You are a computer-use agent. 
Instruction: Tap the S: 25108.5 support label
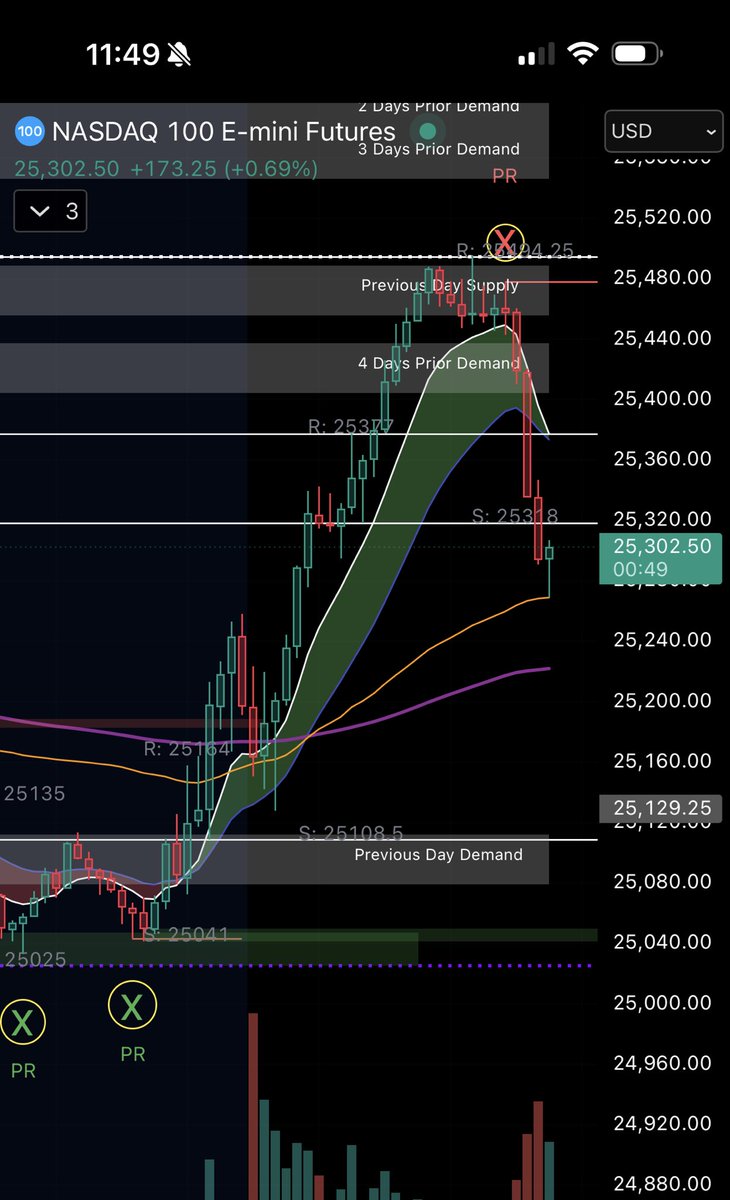coord(351,833)
